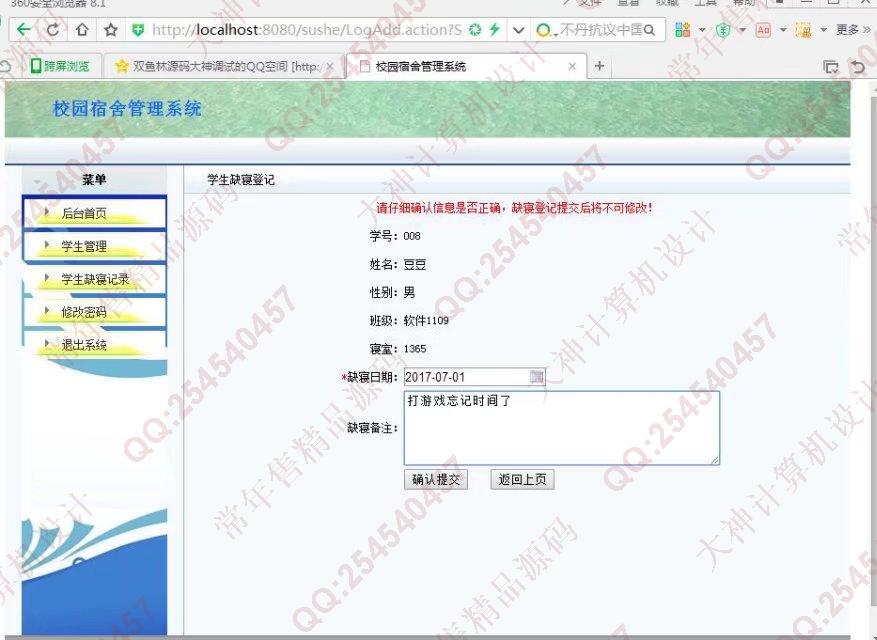This screenshot has width=877, height=640.
Task: Click the 校园宿舍管理系统 header title
Action: [127, 109]
